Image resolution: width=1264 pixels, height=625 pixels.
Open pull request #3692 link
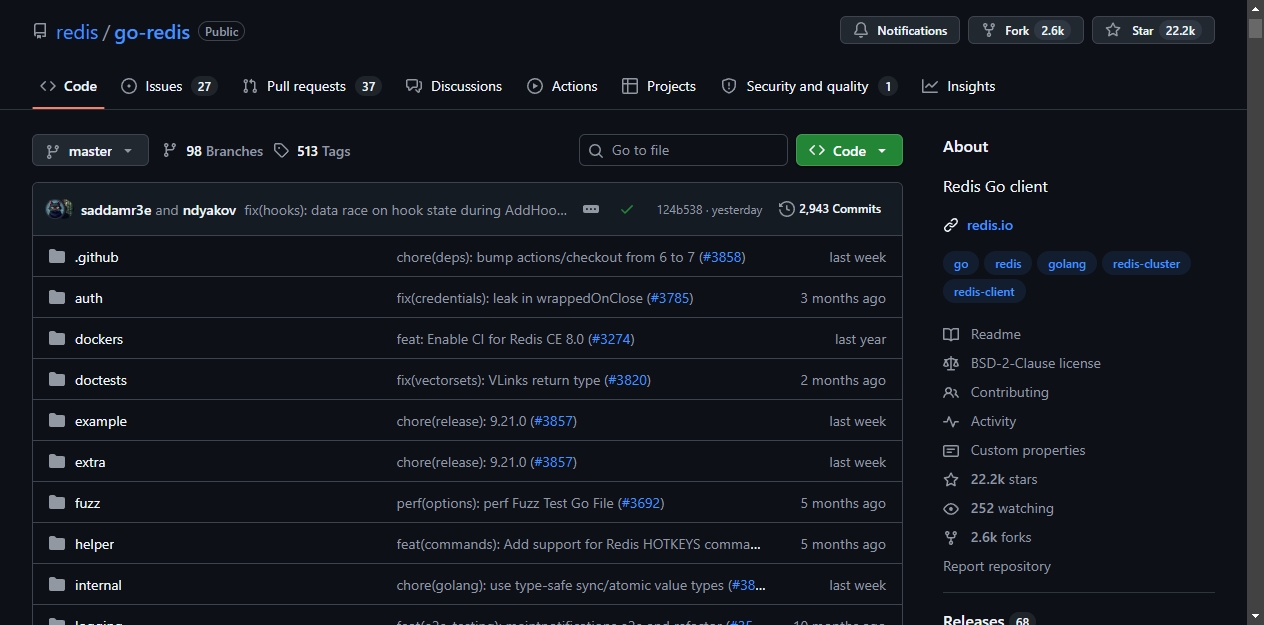[641, 503]
